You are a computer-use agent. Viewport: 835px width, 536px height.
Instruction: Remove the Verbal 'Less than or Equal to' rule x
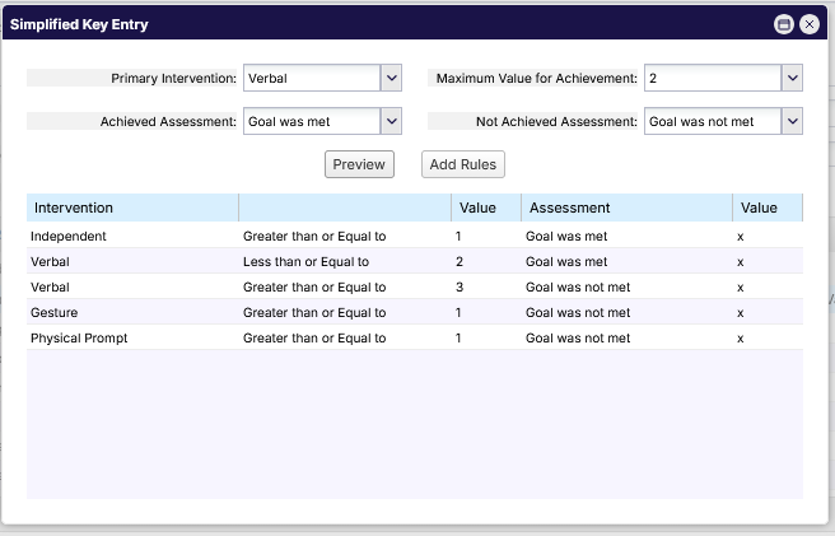[740, 262]
